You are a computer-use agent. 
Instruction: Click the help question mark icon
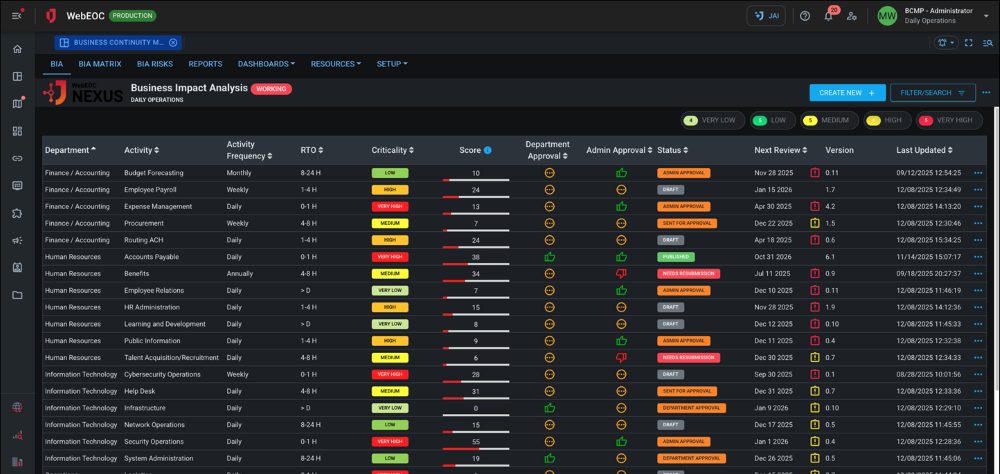coord(805,16)
